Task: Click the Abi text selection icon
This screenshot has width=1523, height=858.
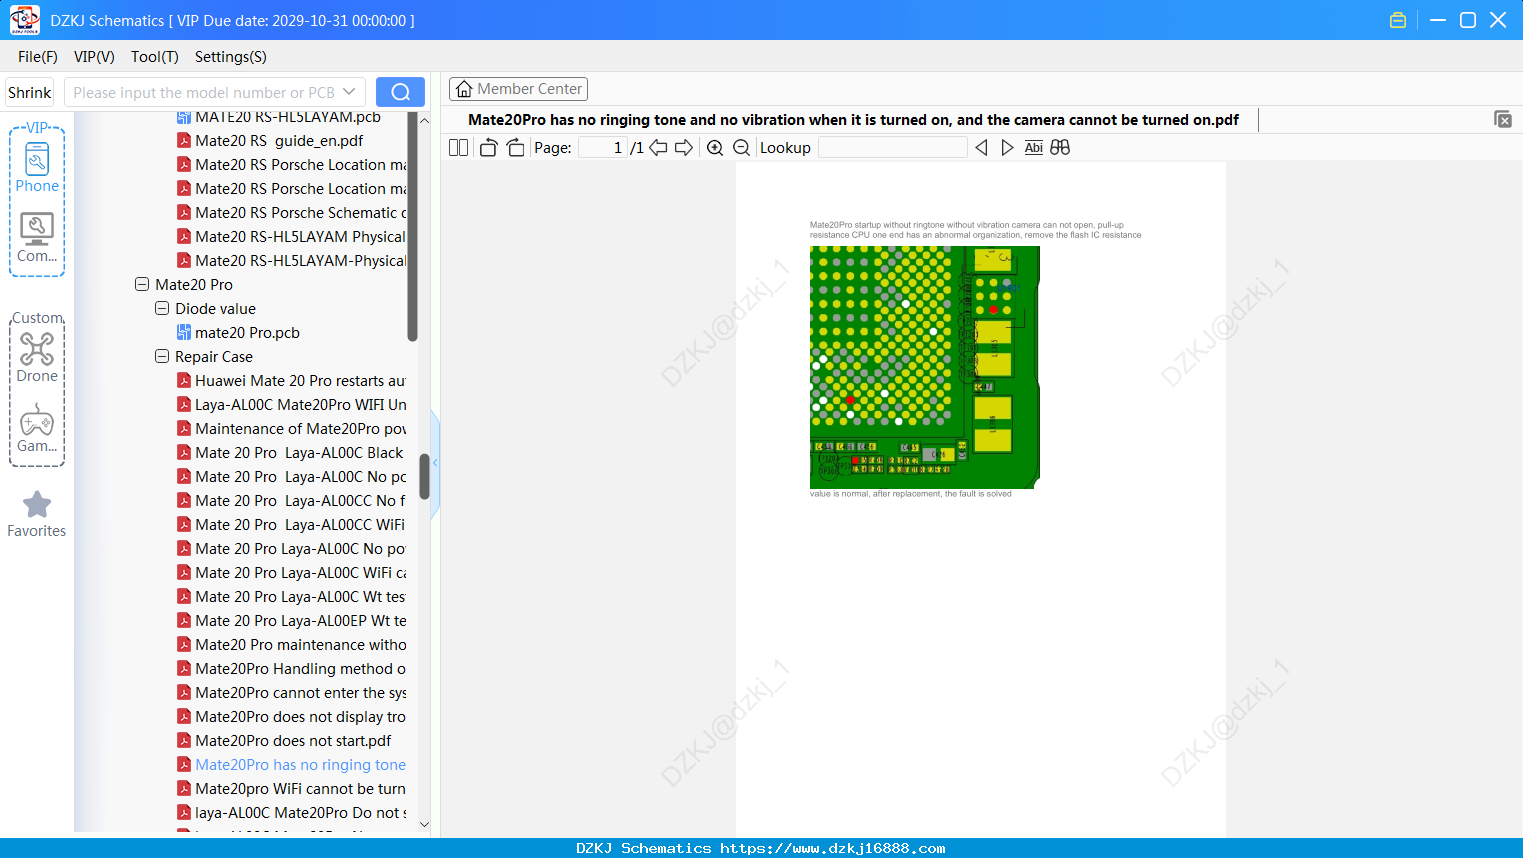Action: pyautogui.click(x=1034, y=148)
